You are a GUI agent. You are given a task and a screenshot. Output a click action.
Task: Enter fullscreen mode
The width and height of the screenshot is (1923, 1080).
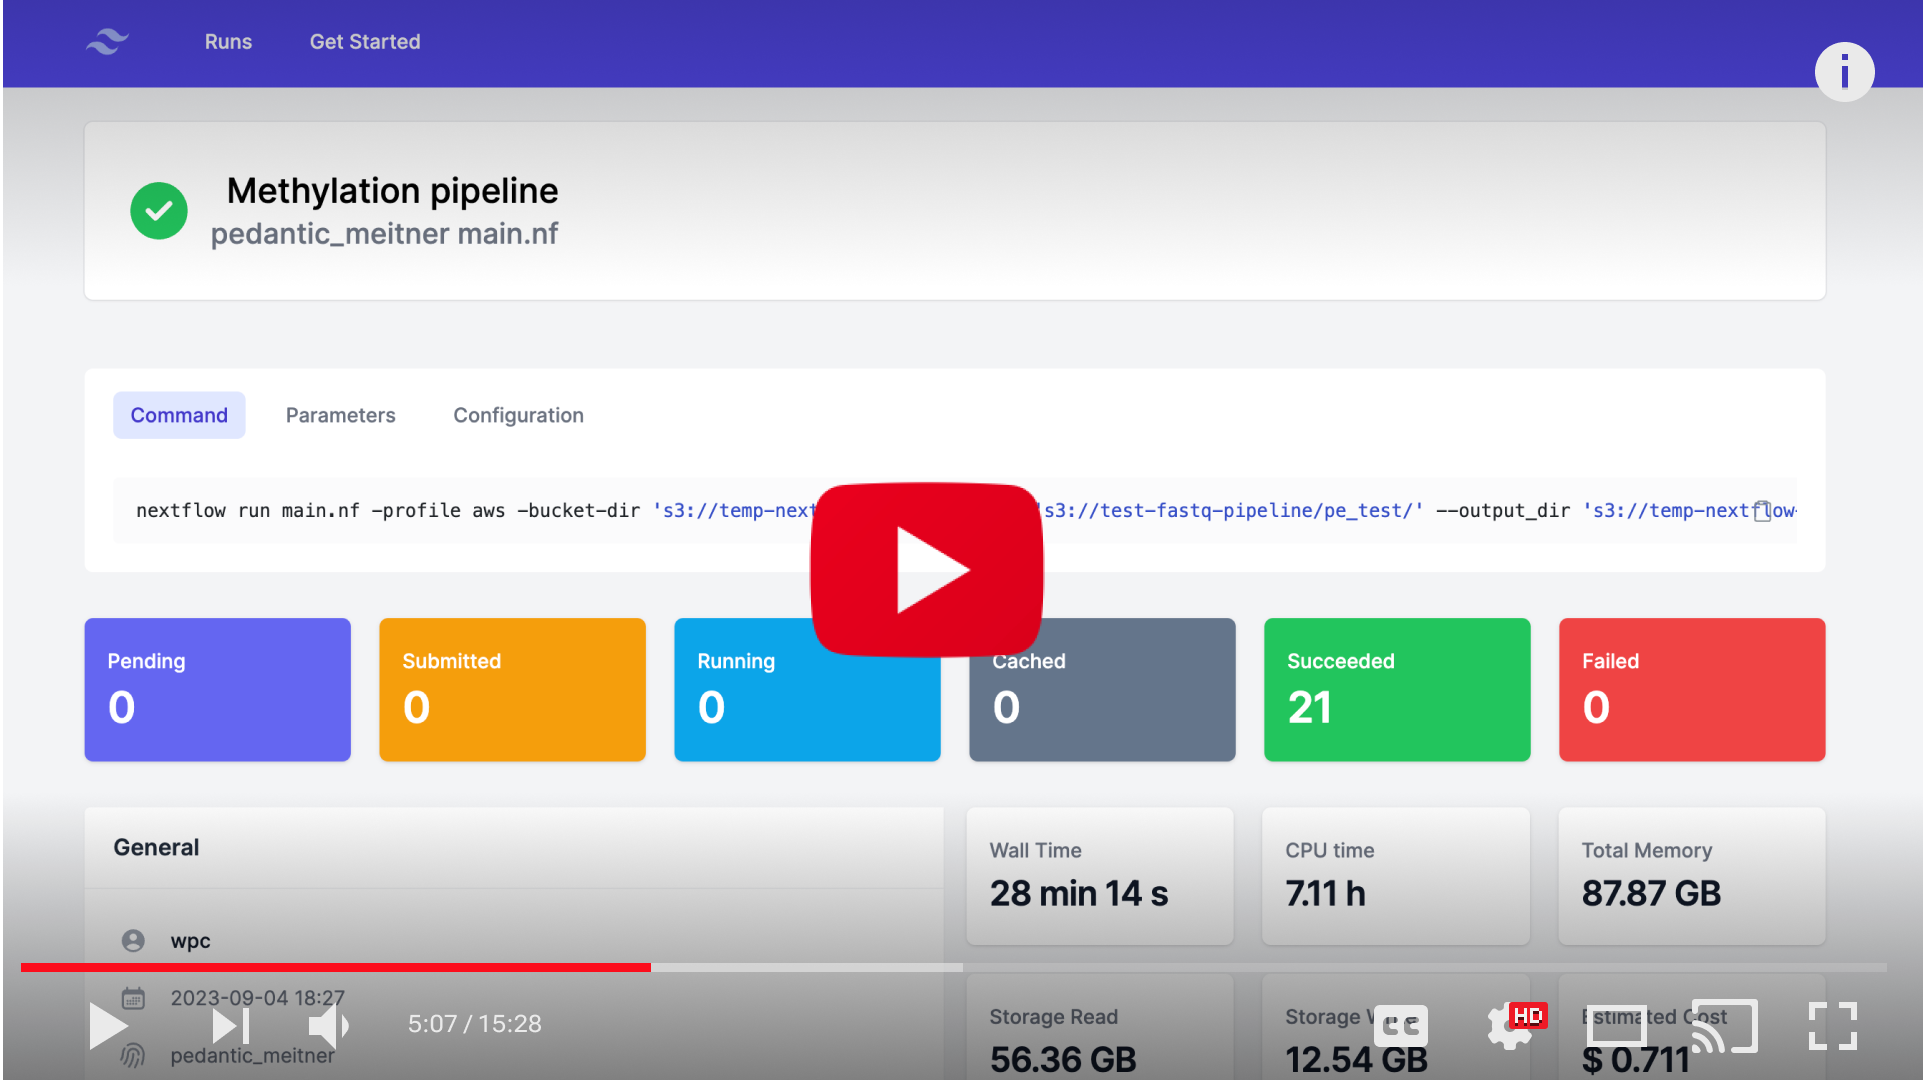click(x=1832, y=1026)
